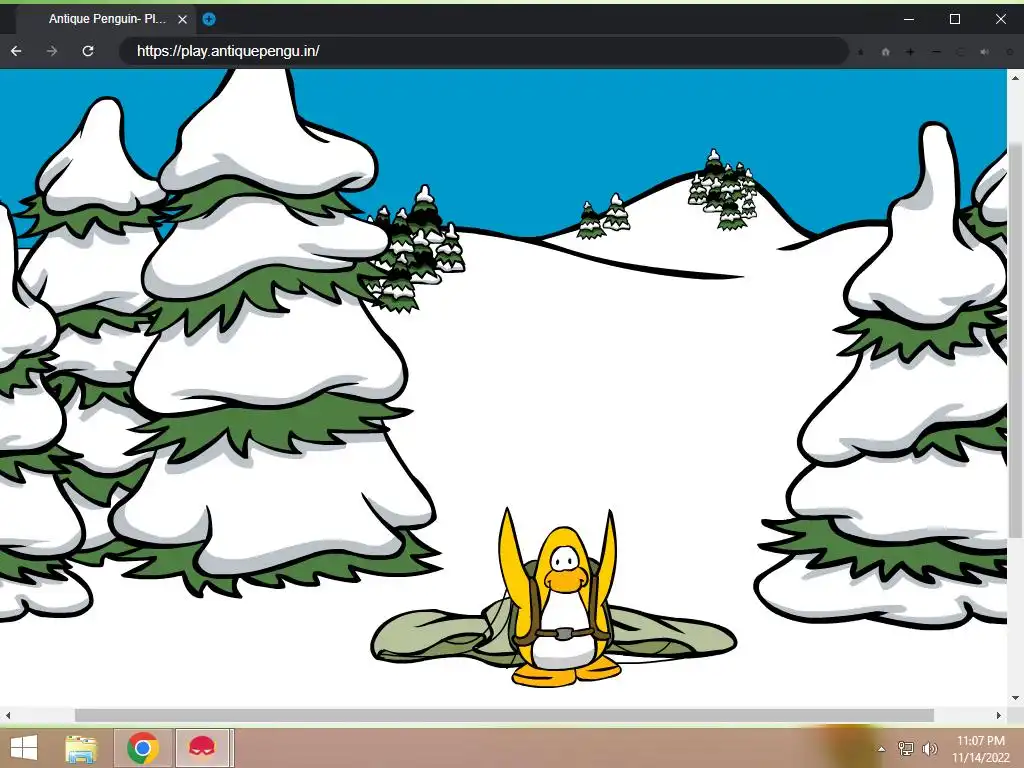Click the horizontal scrollbar right arrow
1024x768 pixels.
[x=999, y=715]
